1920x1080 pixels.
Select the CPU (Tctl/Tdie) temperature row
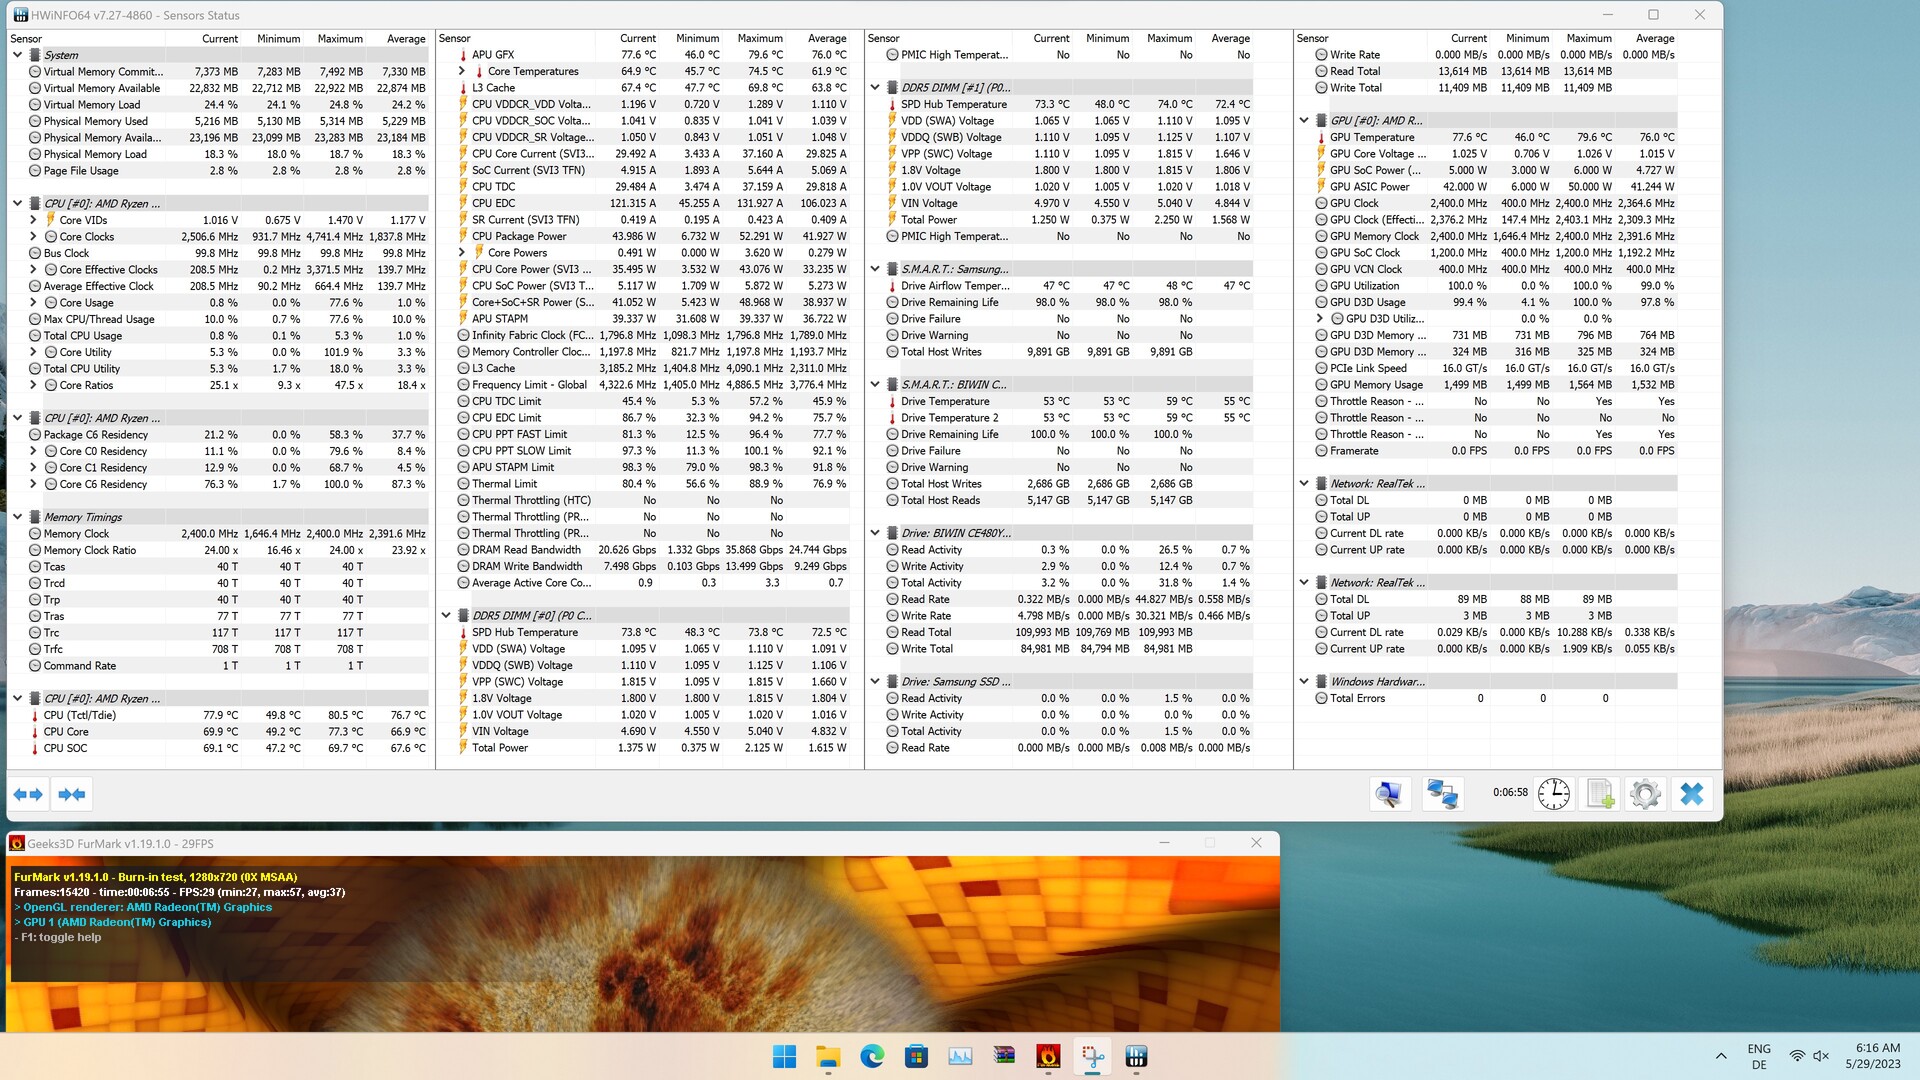219,715
